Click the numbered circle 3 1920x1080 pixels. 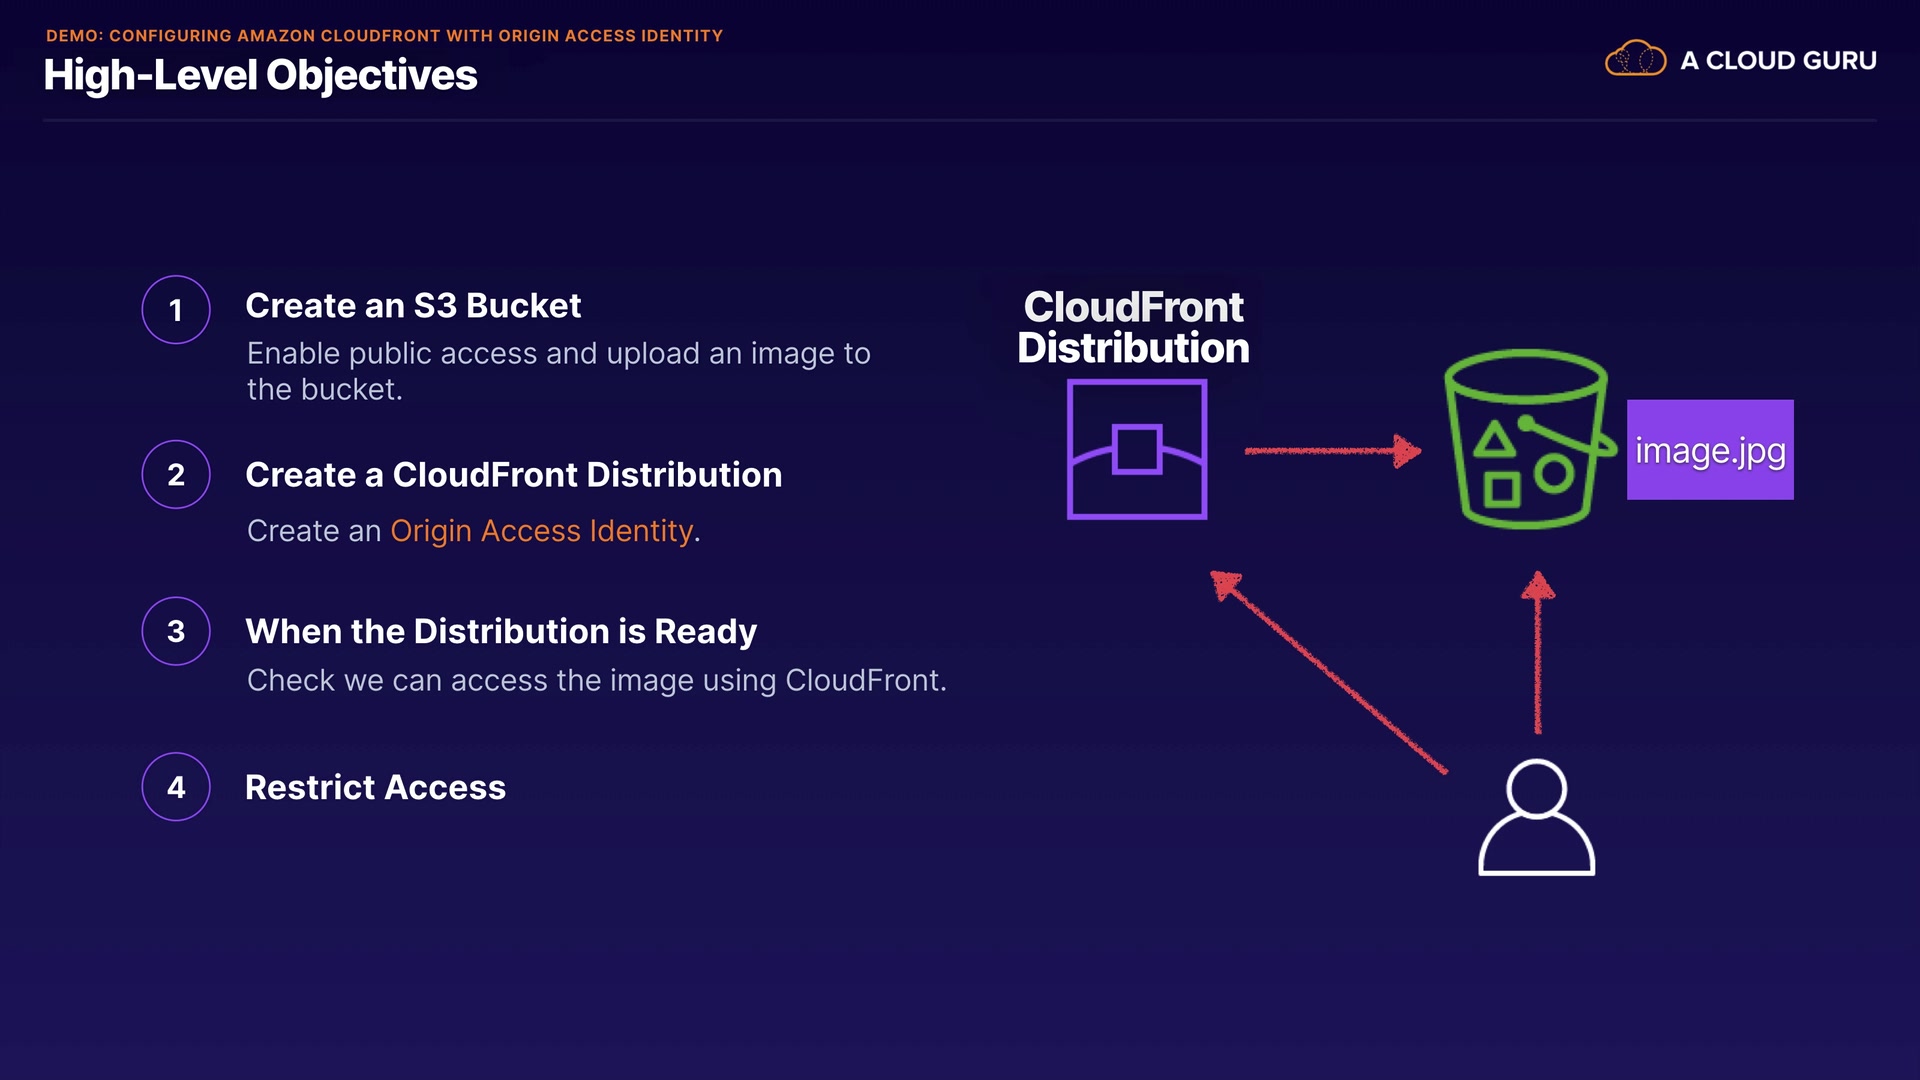[x=176, y=631]
